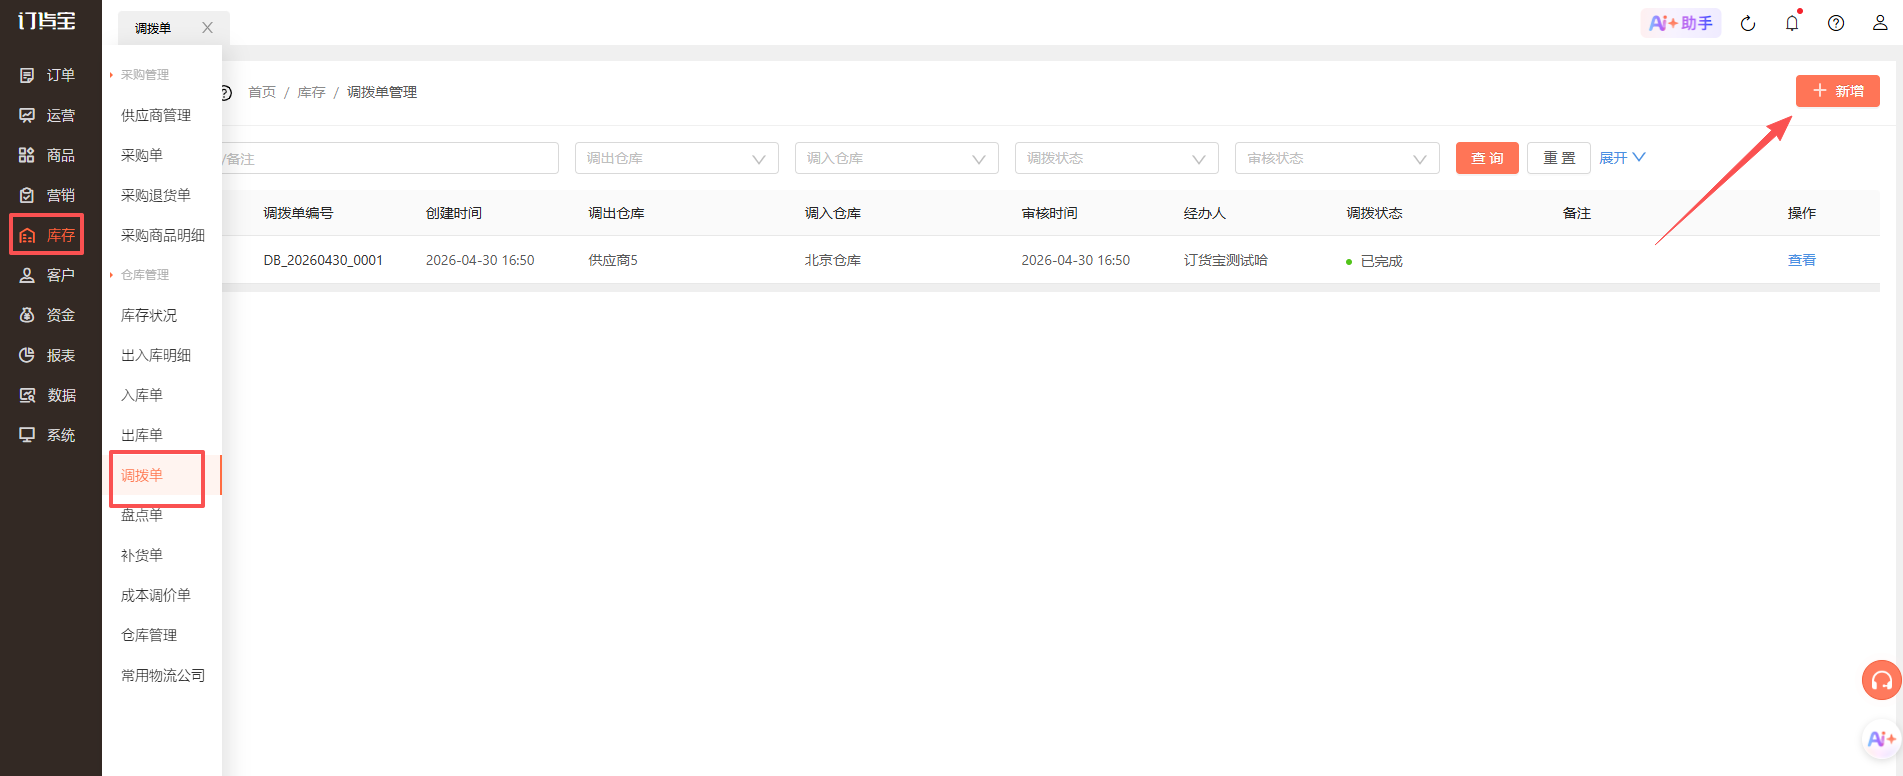The height and width of the screenshot is (776, 1903).
Task: Open the 资金 money bag icon in sidebar
Action: coord(27,315)
